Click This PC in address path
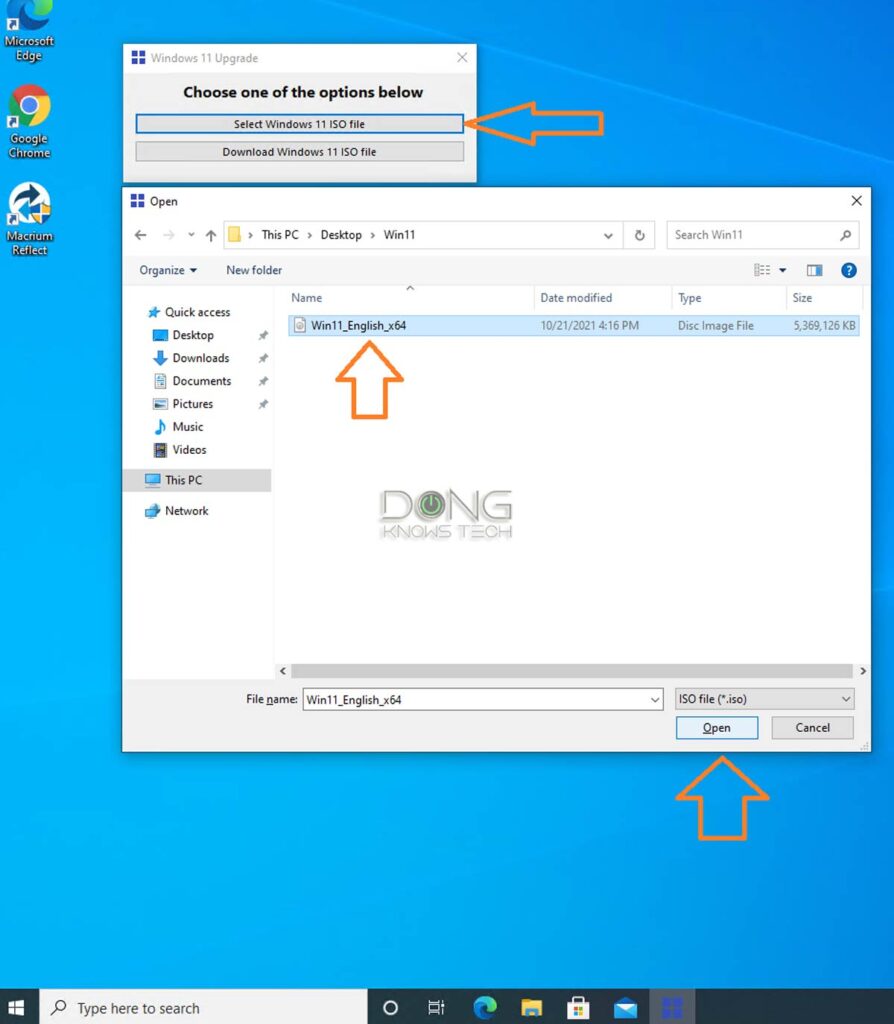The width and height of the screenshot is (894, 1024). [x=279, y=234]
